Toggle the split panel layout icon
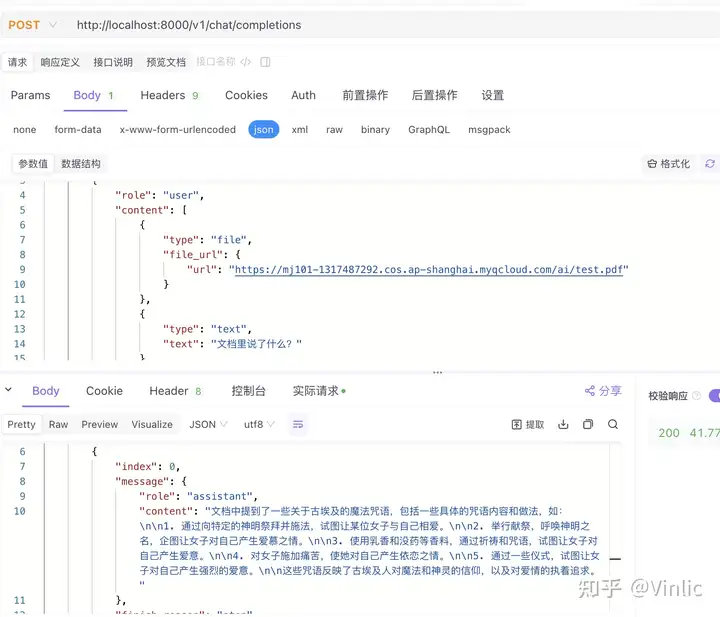The image size is (720, 617). (265, 62)
